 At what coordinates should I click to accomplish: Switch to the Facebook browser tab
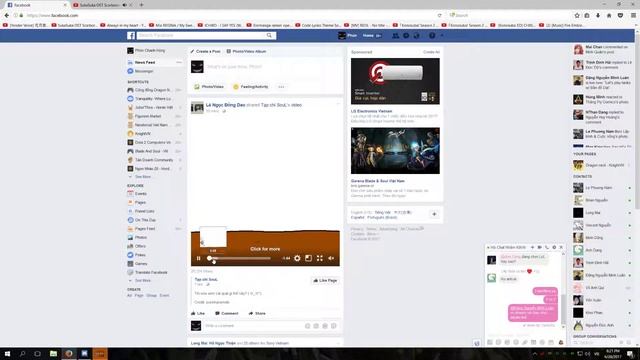click(36, 5)
